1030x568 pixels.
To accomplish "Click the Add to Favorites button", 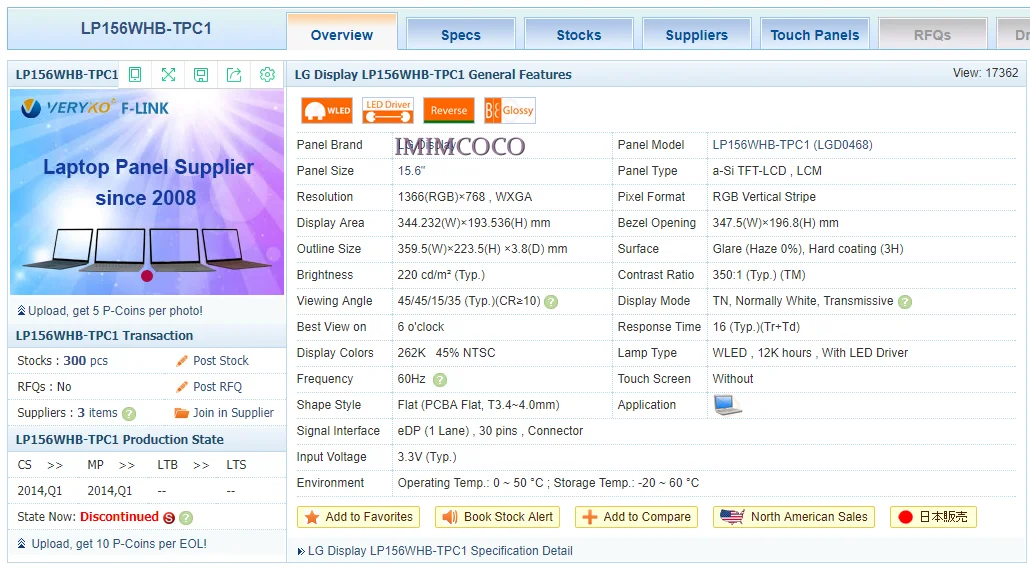I will tap(358, 517).
